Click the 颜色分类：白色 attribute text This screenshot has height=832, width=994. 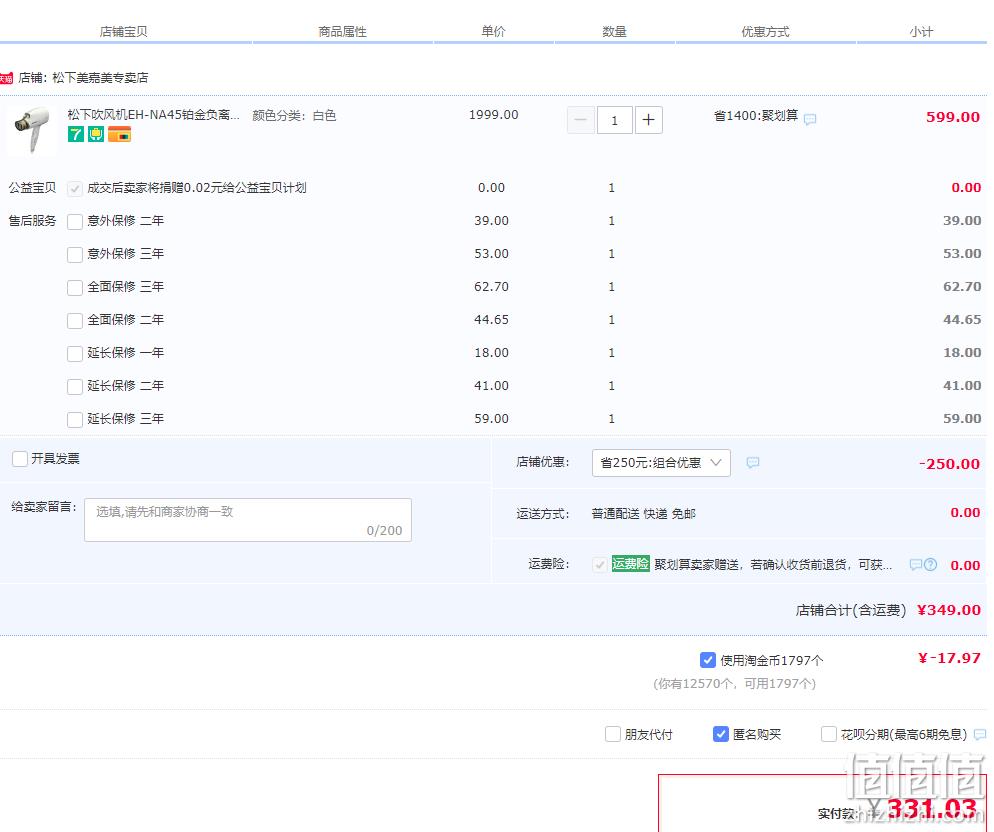[294, 115]
